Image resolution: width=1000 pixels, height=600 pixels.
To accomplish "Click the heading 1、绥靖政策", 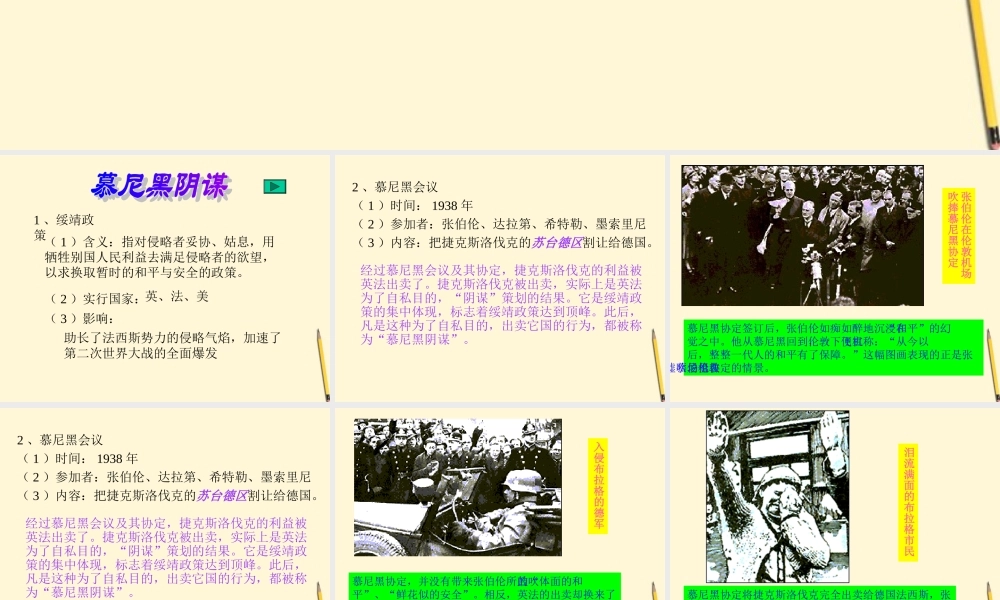I will pyautogui.click(x=64, y=228).
